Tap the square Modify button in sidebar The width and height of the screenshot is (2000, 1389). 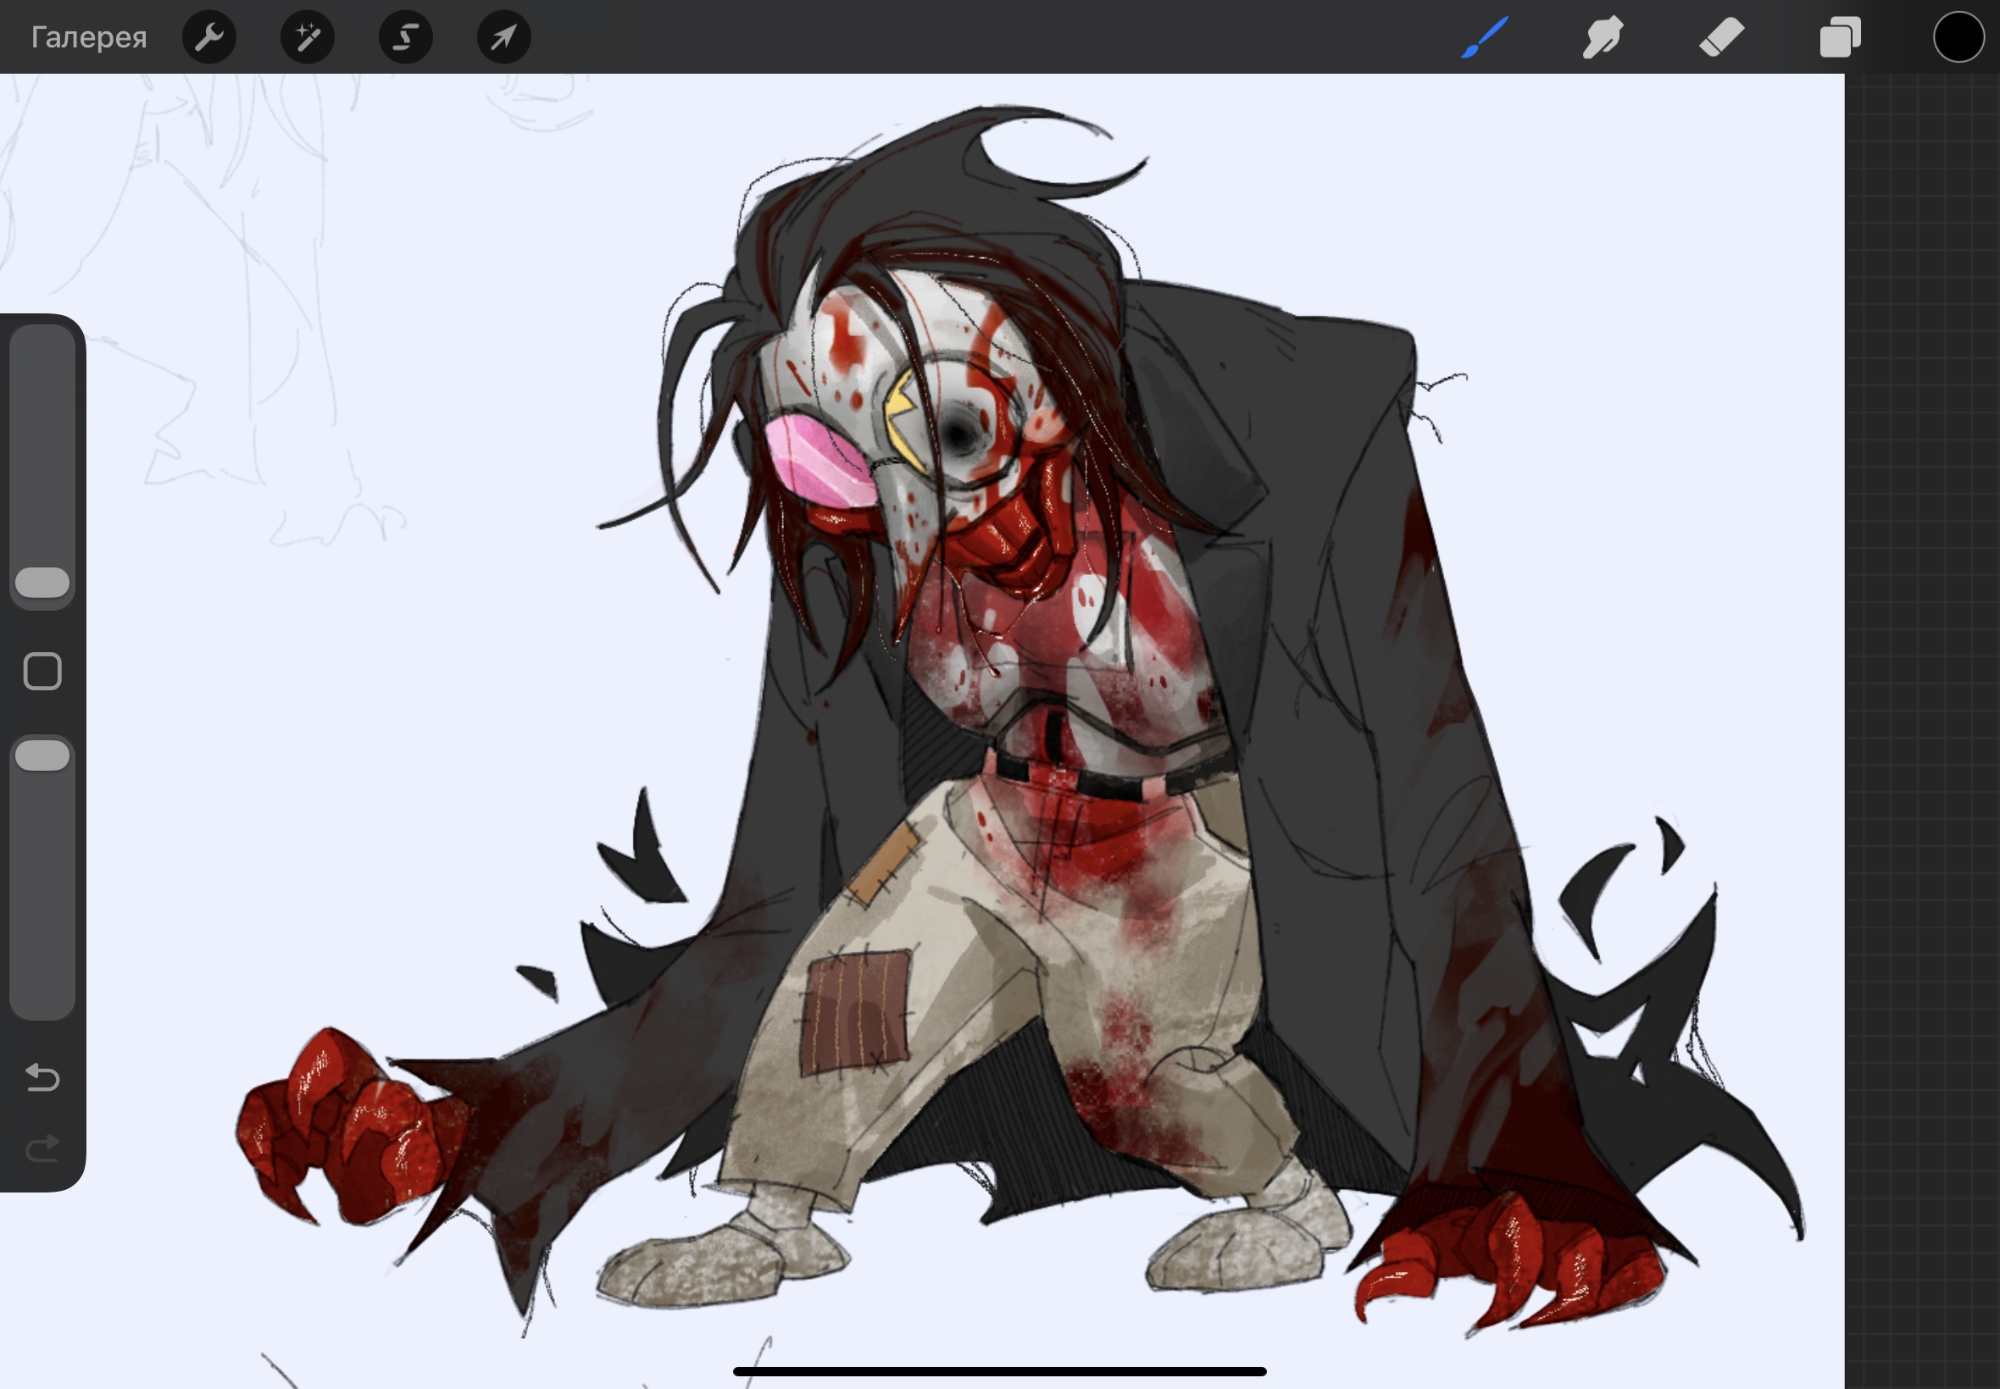[x=42, y=672]
